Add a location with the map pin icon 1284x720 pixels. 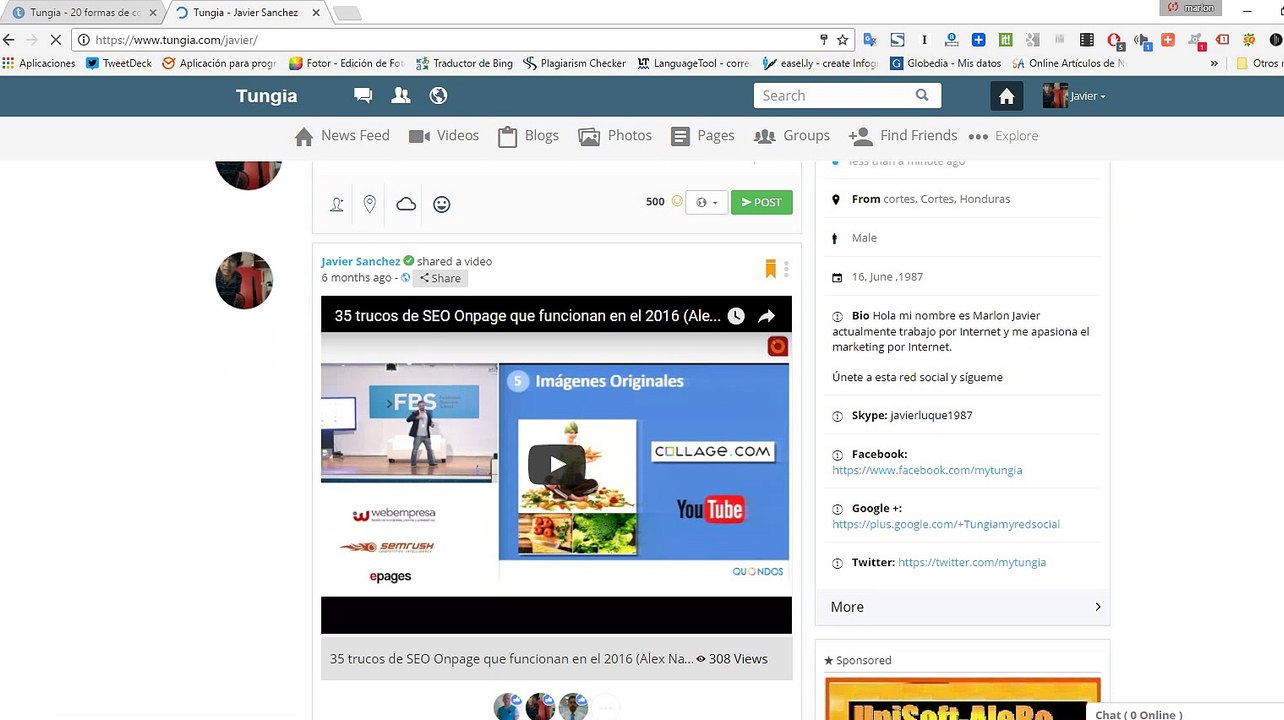pyautogui.click(x=369, y=204)
